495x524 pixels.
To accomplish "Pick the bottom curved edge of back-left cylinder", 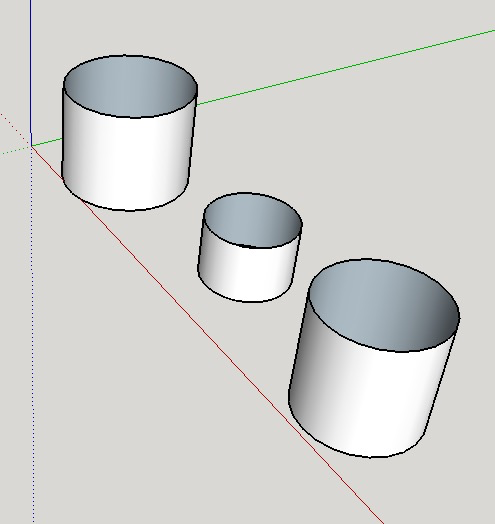I will pyautogui.click(x=125, y=210).
